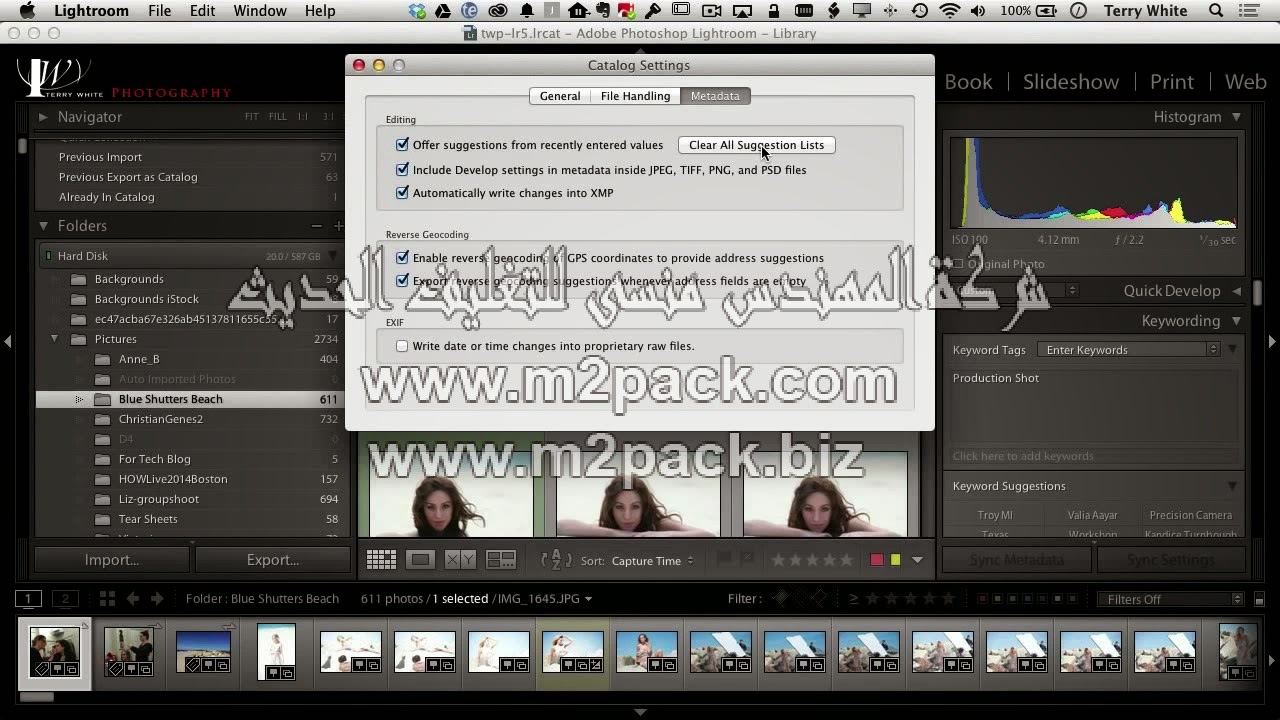Toggle Enable reverse geocoding checkbox
This screenshot has width=1280, height=720.
click(x=402, y=258)
